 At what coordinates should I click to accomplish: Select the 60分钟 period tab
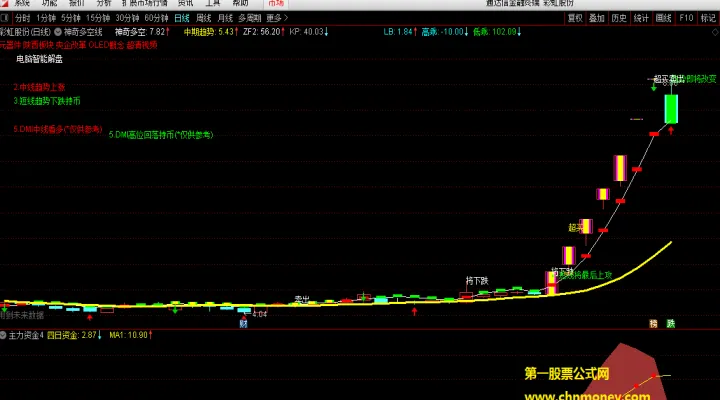[x=156, y=18]
